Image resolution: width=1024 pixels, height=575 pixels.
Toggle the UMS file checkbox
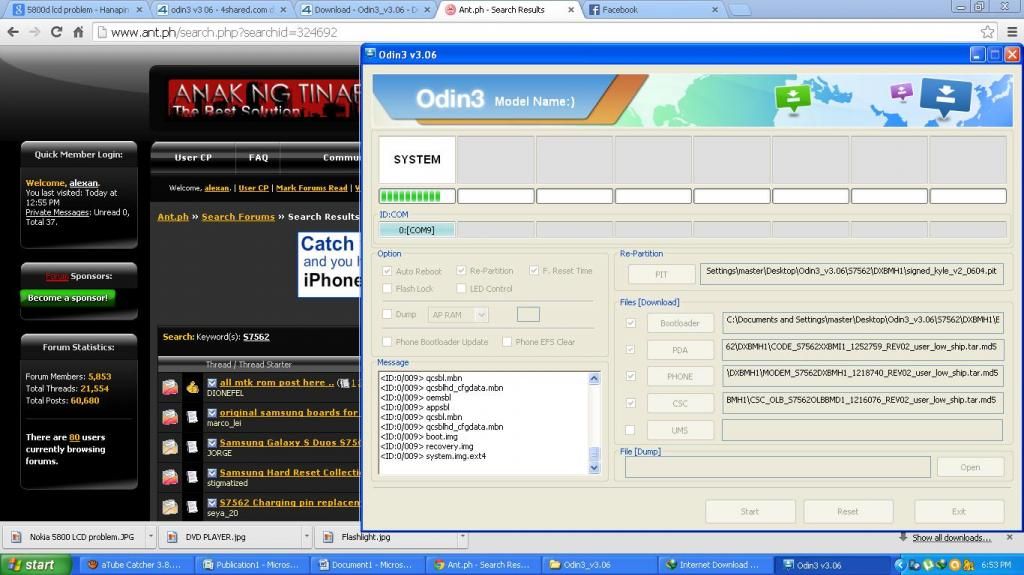coord(630,430)
